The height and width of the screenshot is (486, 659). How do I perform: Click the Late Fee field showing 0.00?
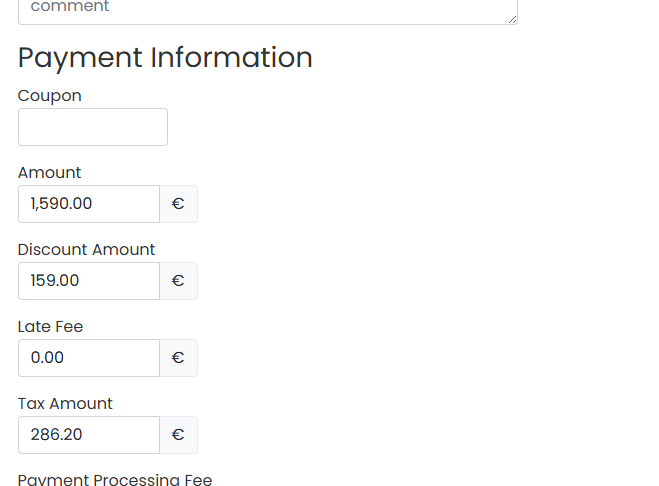pos(89,358)
